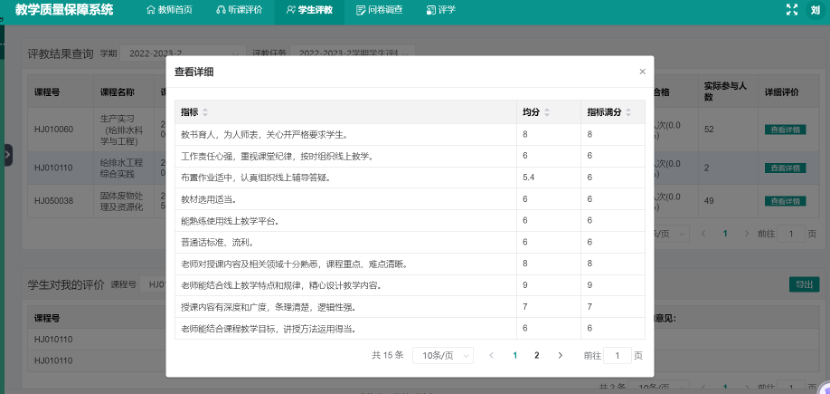The height and width of the screenshot is (394, 830).
Task: Select page 1 in dialog pagination
Action: click(515, 355)
